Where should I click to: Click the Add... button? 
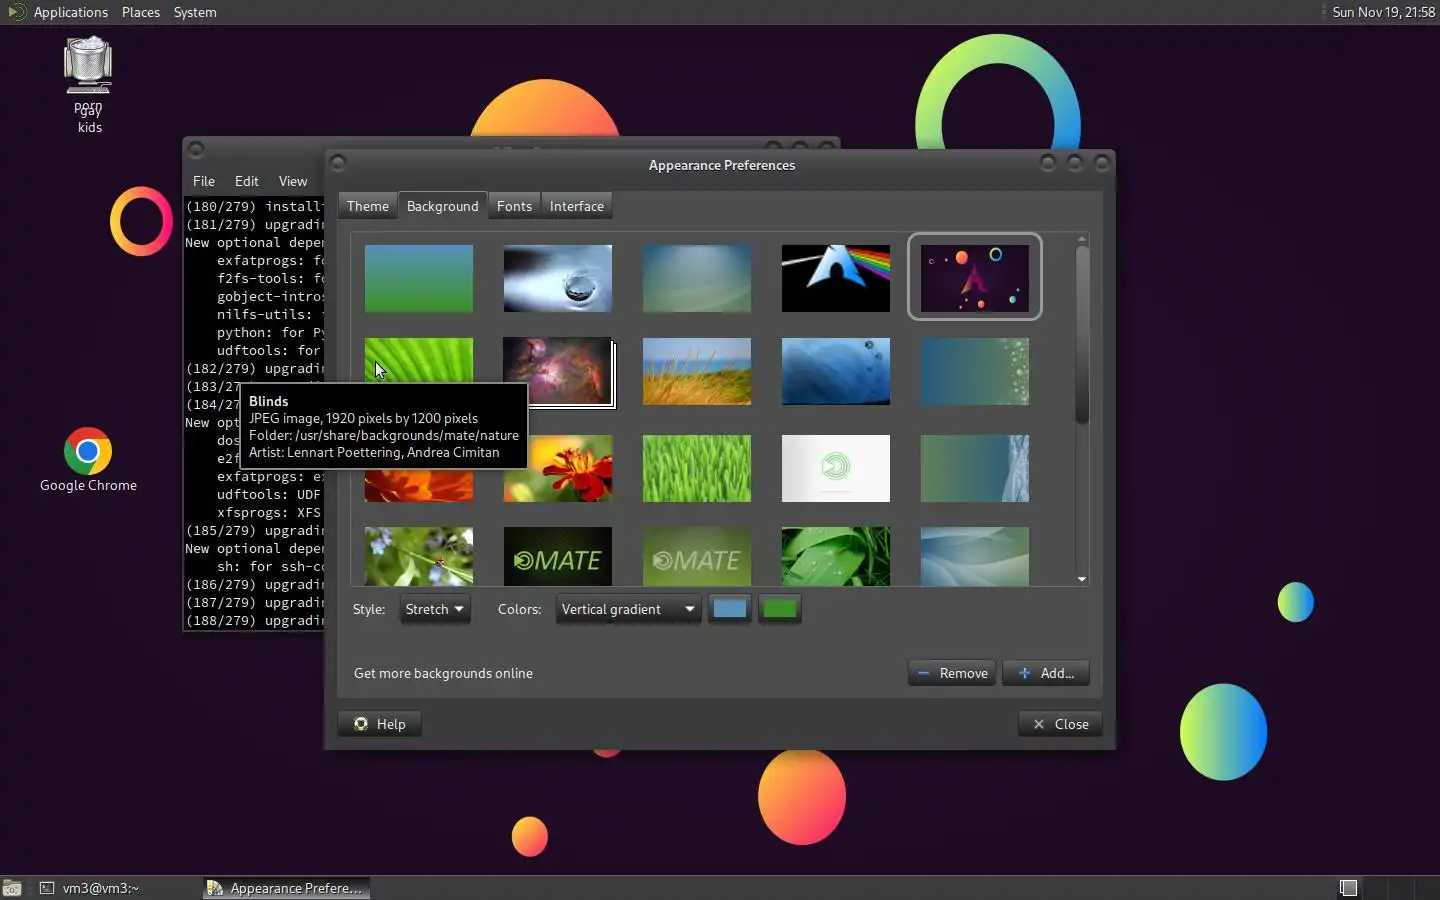tap(1046, 673)
